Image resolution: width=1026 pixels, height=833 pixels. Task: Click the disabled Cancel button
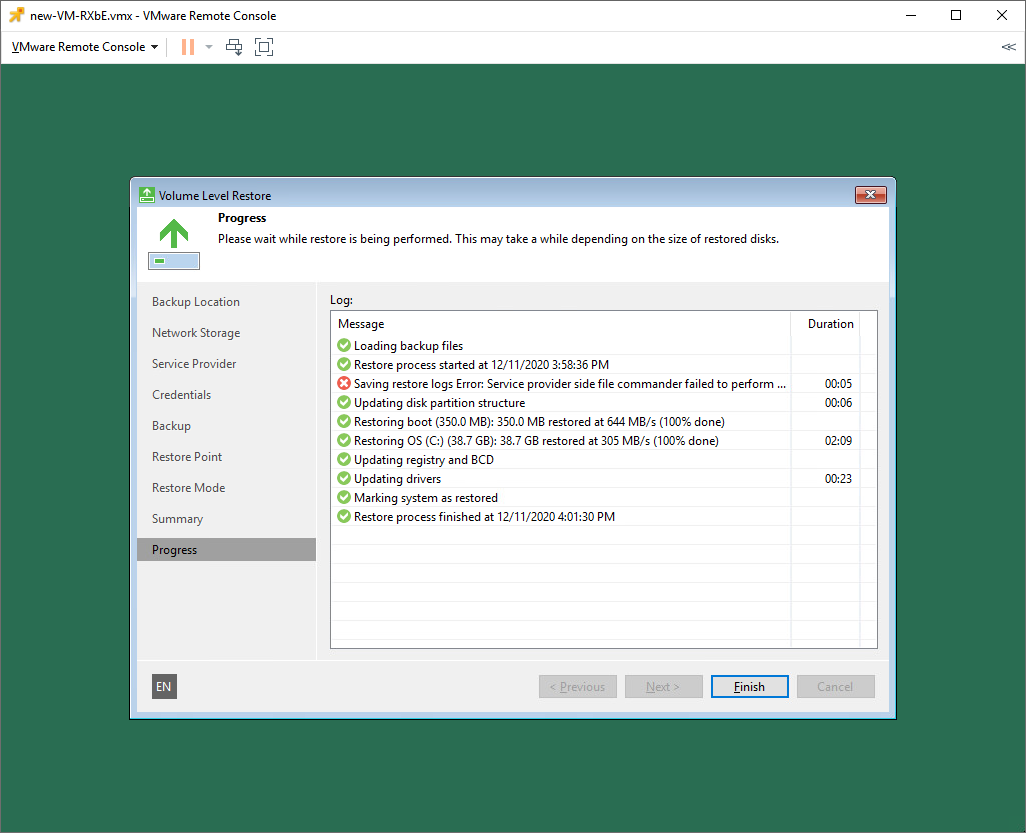(835, 686)
